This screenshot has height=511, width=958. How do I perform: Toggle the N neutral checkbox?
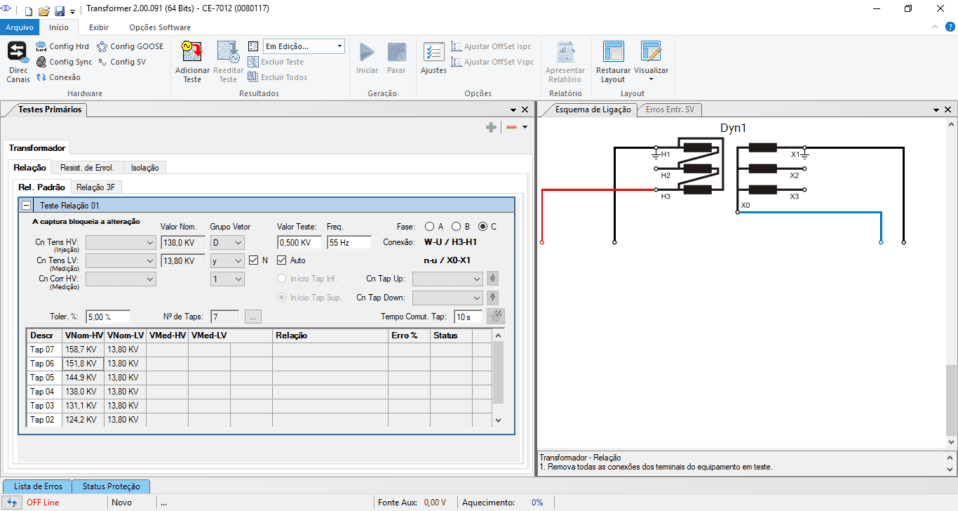pos(254,261)
